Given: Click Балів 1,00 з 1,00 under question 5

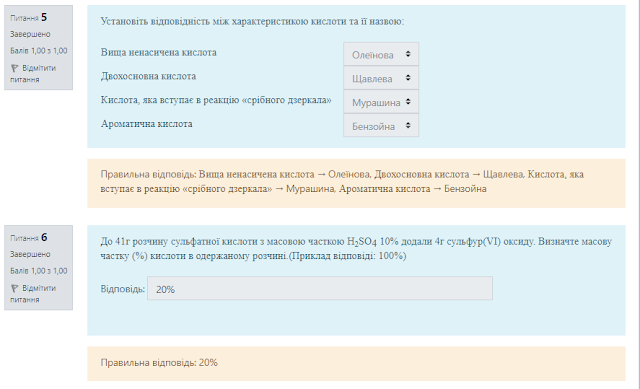Looking at the screenshot, I should [x=39, y=51].
